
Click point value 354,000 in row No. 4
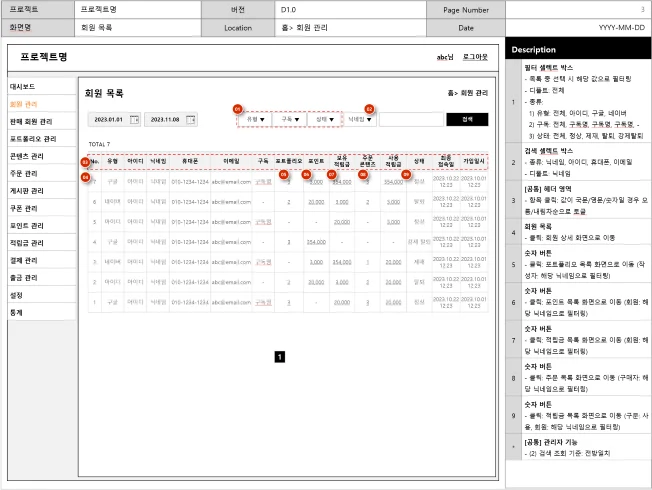pos(316,242)
